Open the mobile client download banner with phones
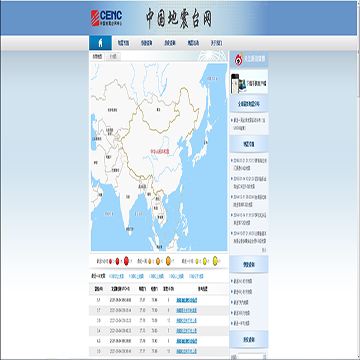Viewport: 360px width, 360px height. point(249,82)
